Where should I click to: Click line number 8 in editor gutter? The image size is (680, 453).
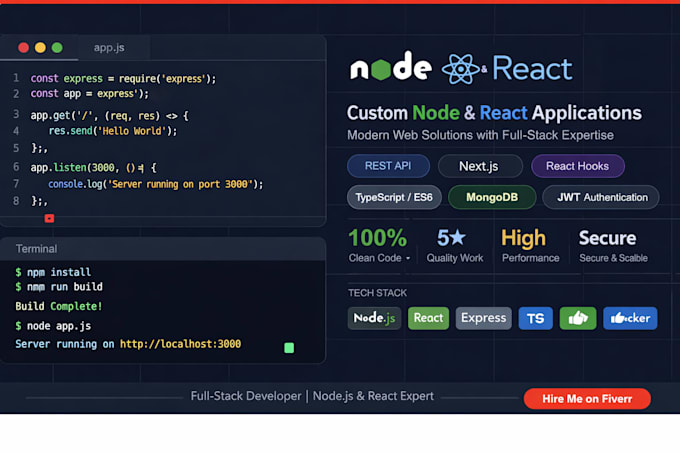point(16,201)
